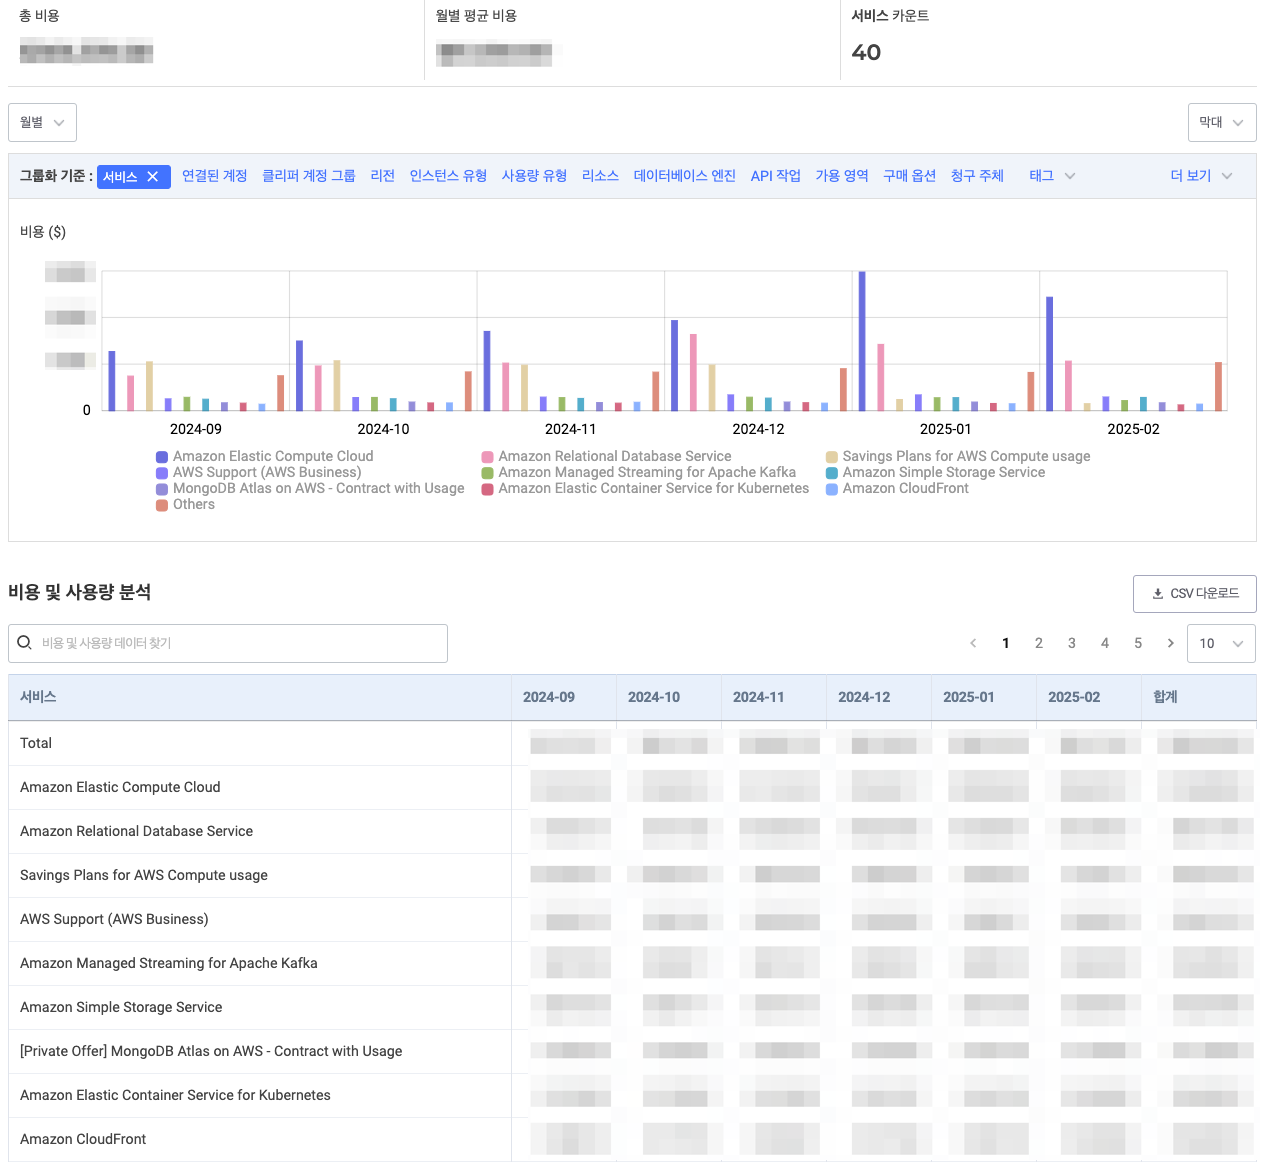Toggle Amazon Managed Streaming for Apache Kafka legend

pyautogui.click(x=638, y=473)
